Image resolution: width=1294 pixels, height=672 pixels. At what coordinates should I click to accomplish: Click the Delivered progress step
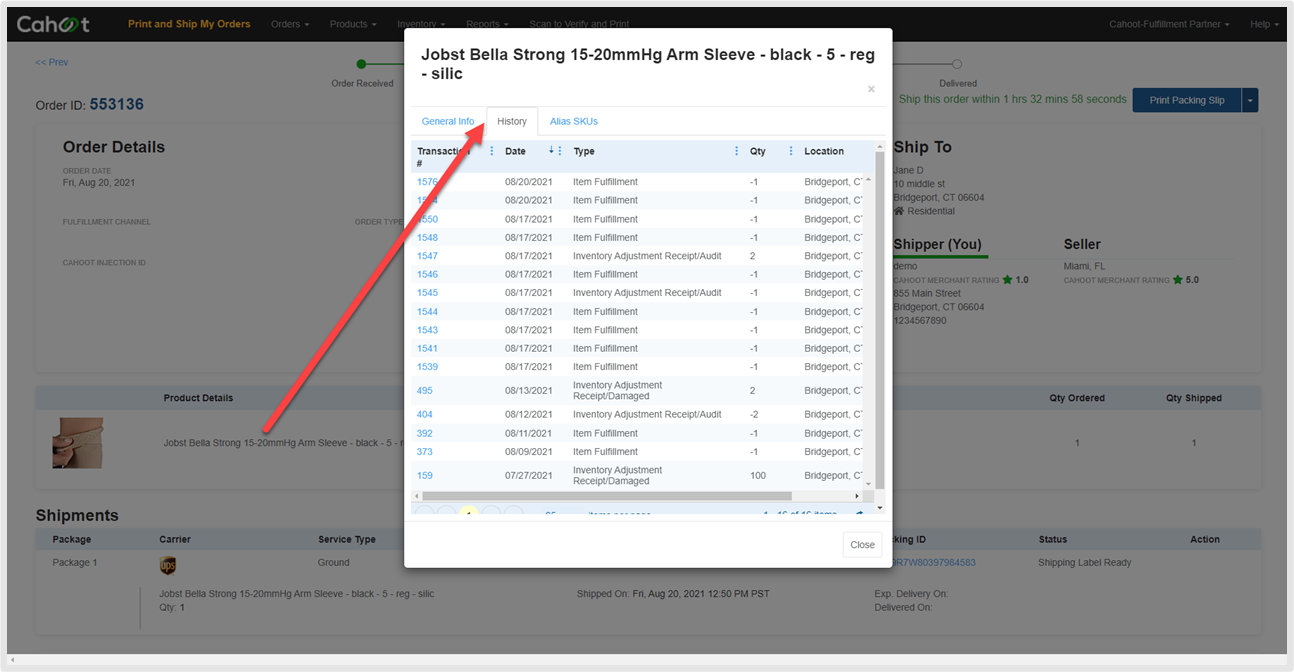point(957,64)
